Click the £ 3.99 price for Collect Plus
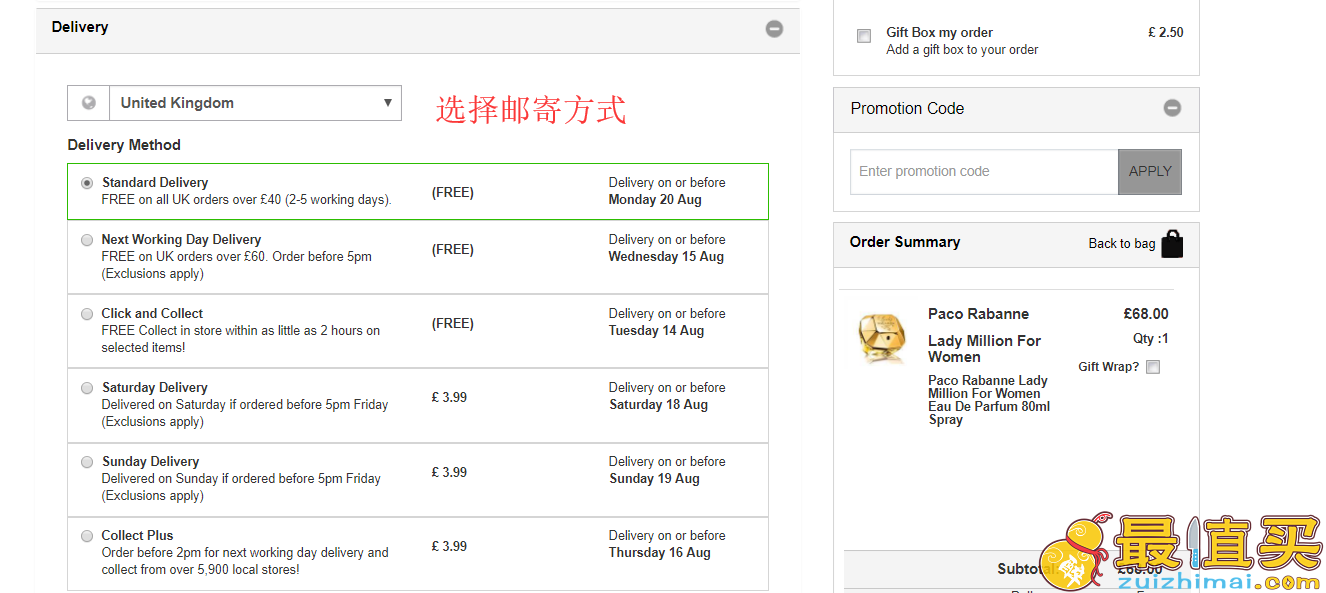 click(449, 546)
